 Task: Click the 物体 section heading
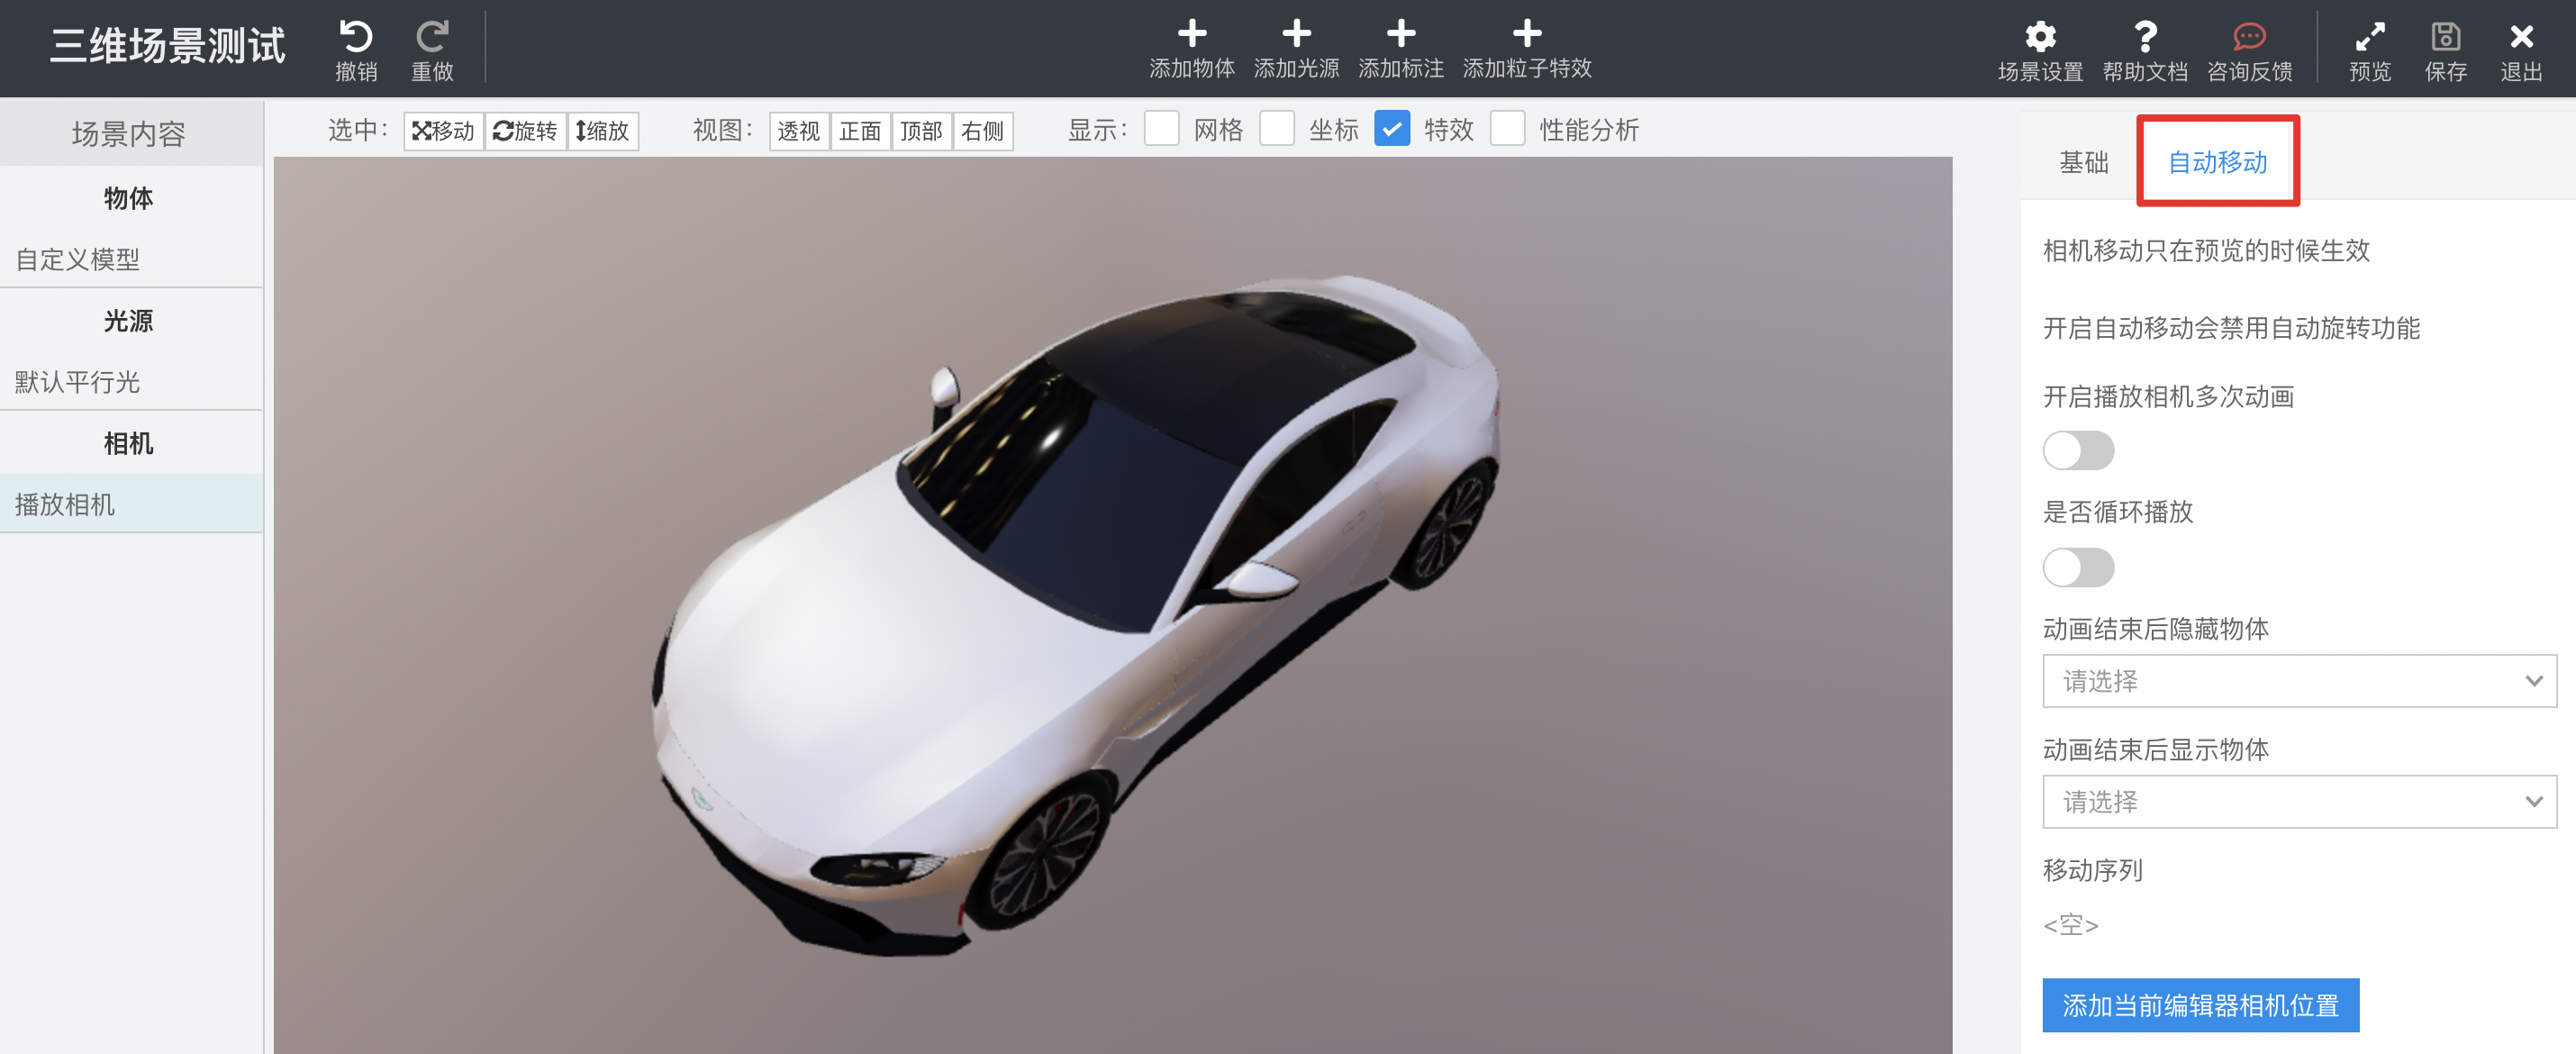click(129, 198)
